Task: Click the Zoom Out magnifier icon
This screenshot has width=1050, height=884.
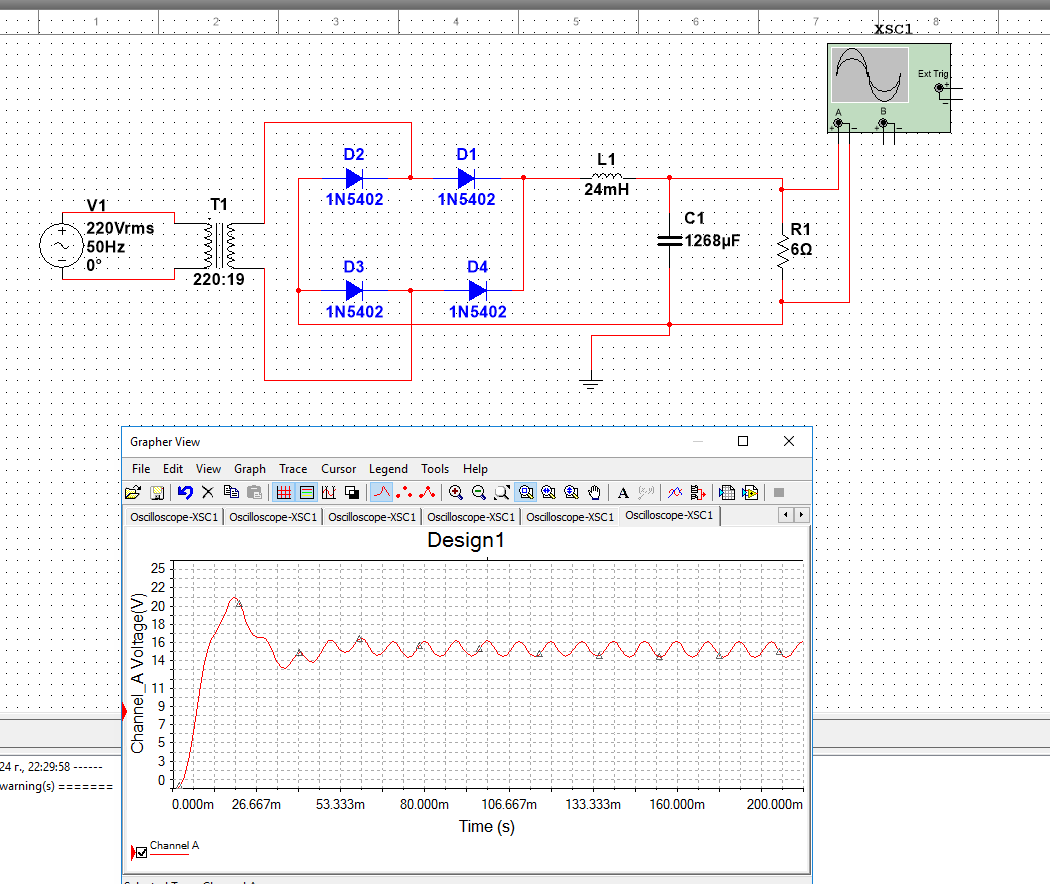Action: (x=479, y=493)
